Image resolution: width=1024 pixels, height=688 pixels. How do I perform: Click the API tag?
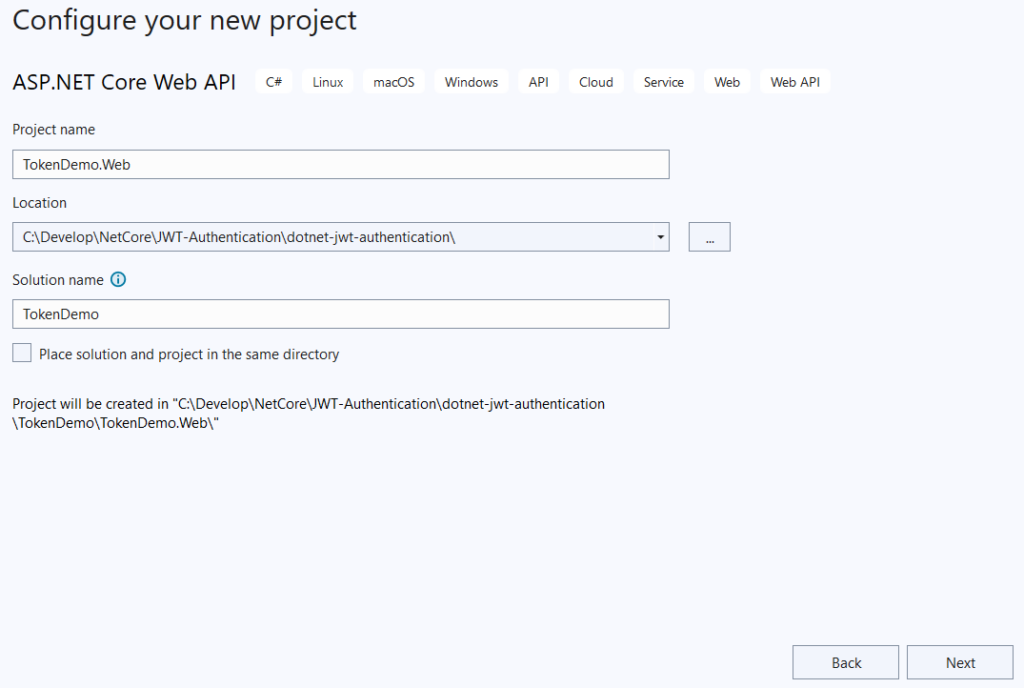click(539, 82)
